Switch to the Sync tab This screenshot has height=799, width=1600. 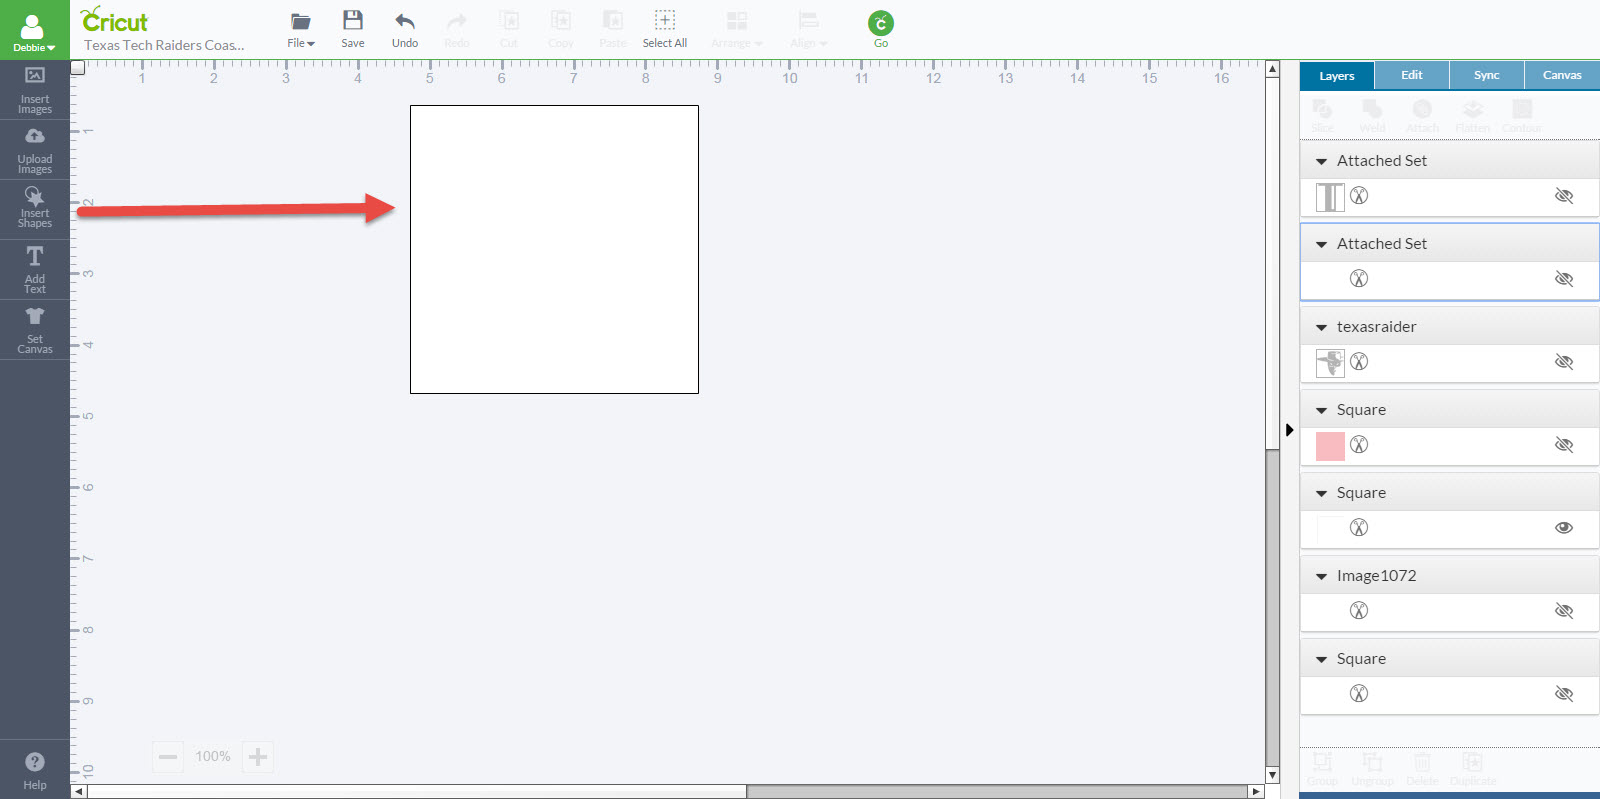pyautogui.click(x=1486, y=75)
